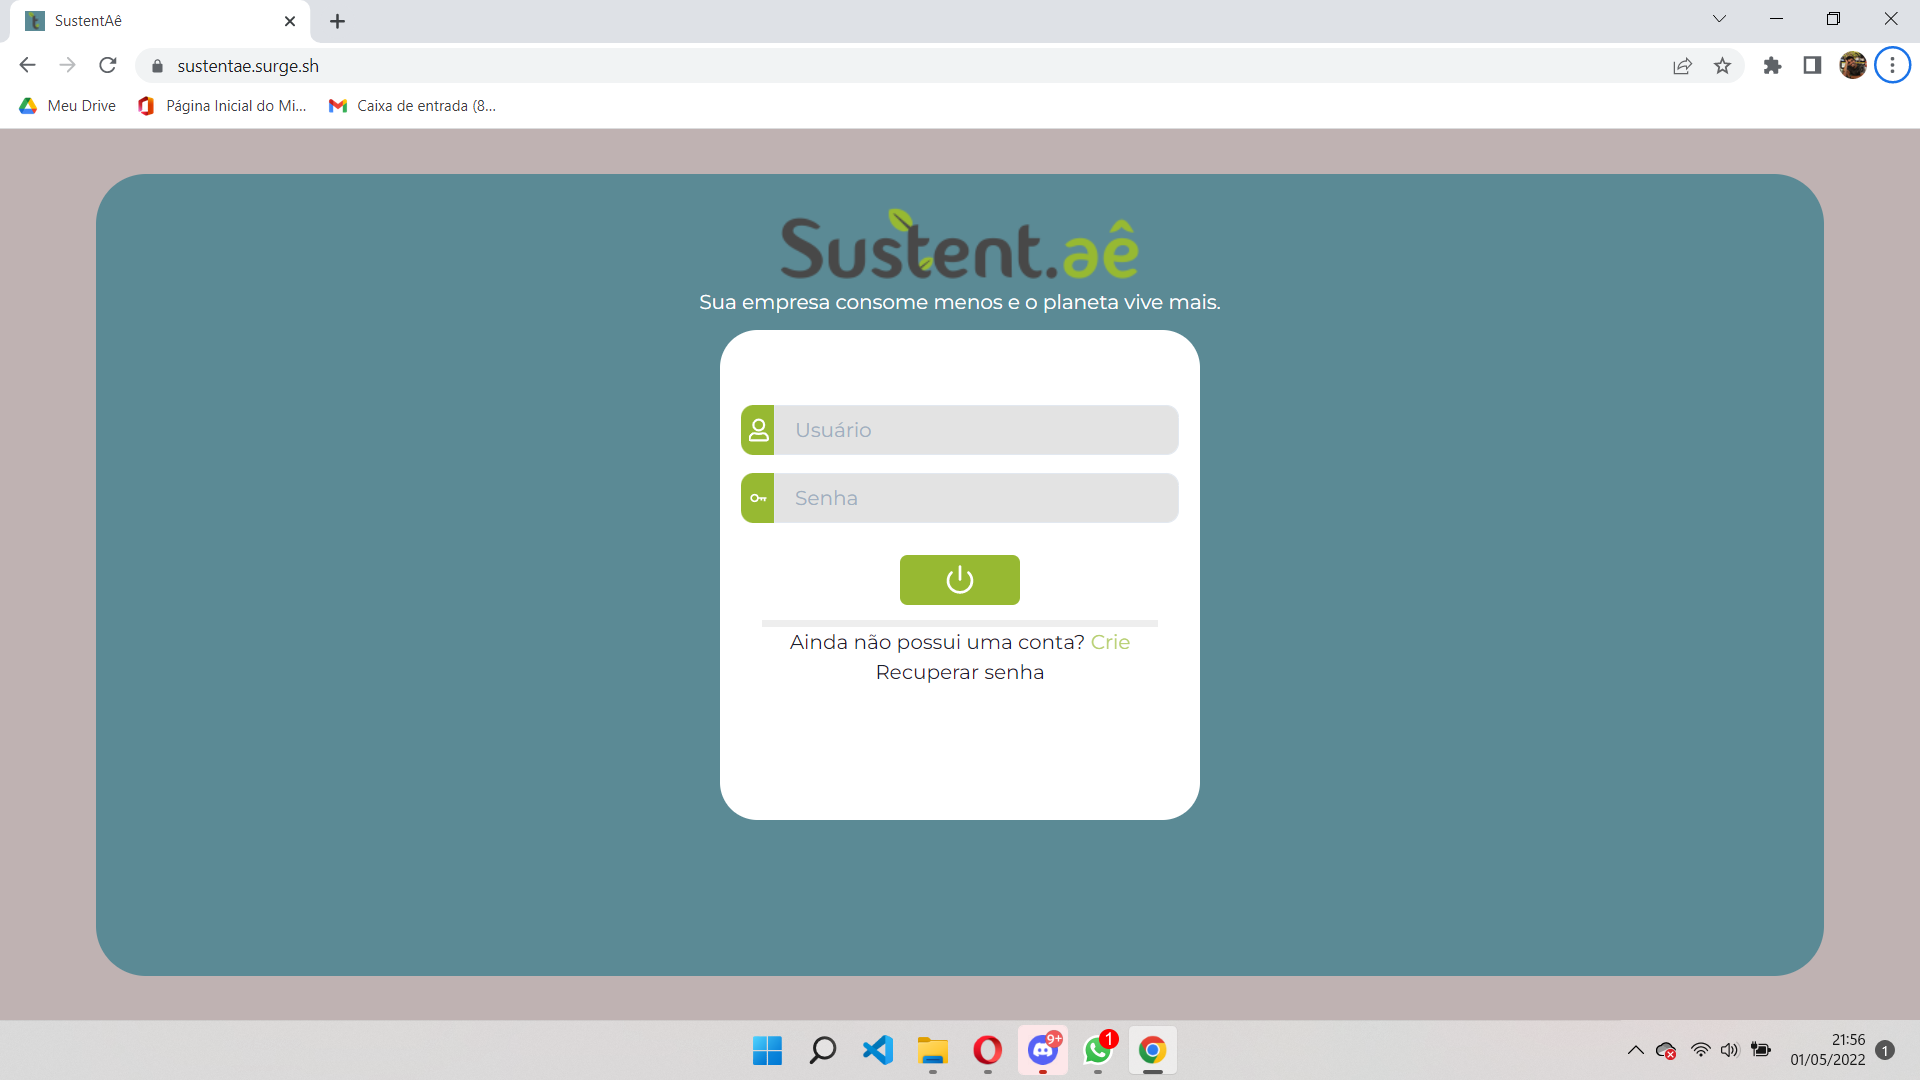This screenshot has height=1080, width=1920.
Task: Click the Usuário input field
Action: coord(975,430)
